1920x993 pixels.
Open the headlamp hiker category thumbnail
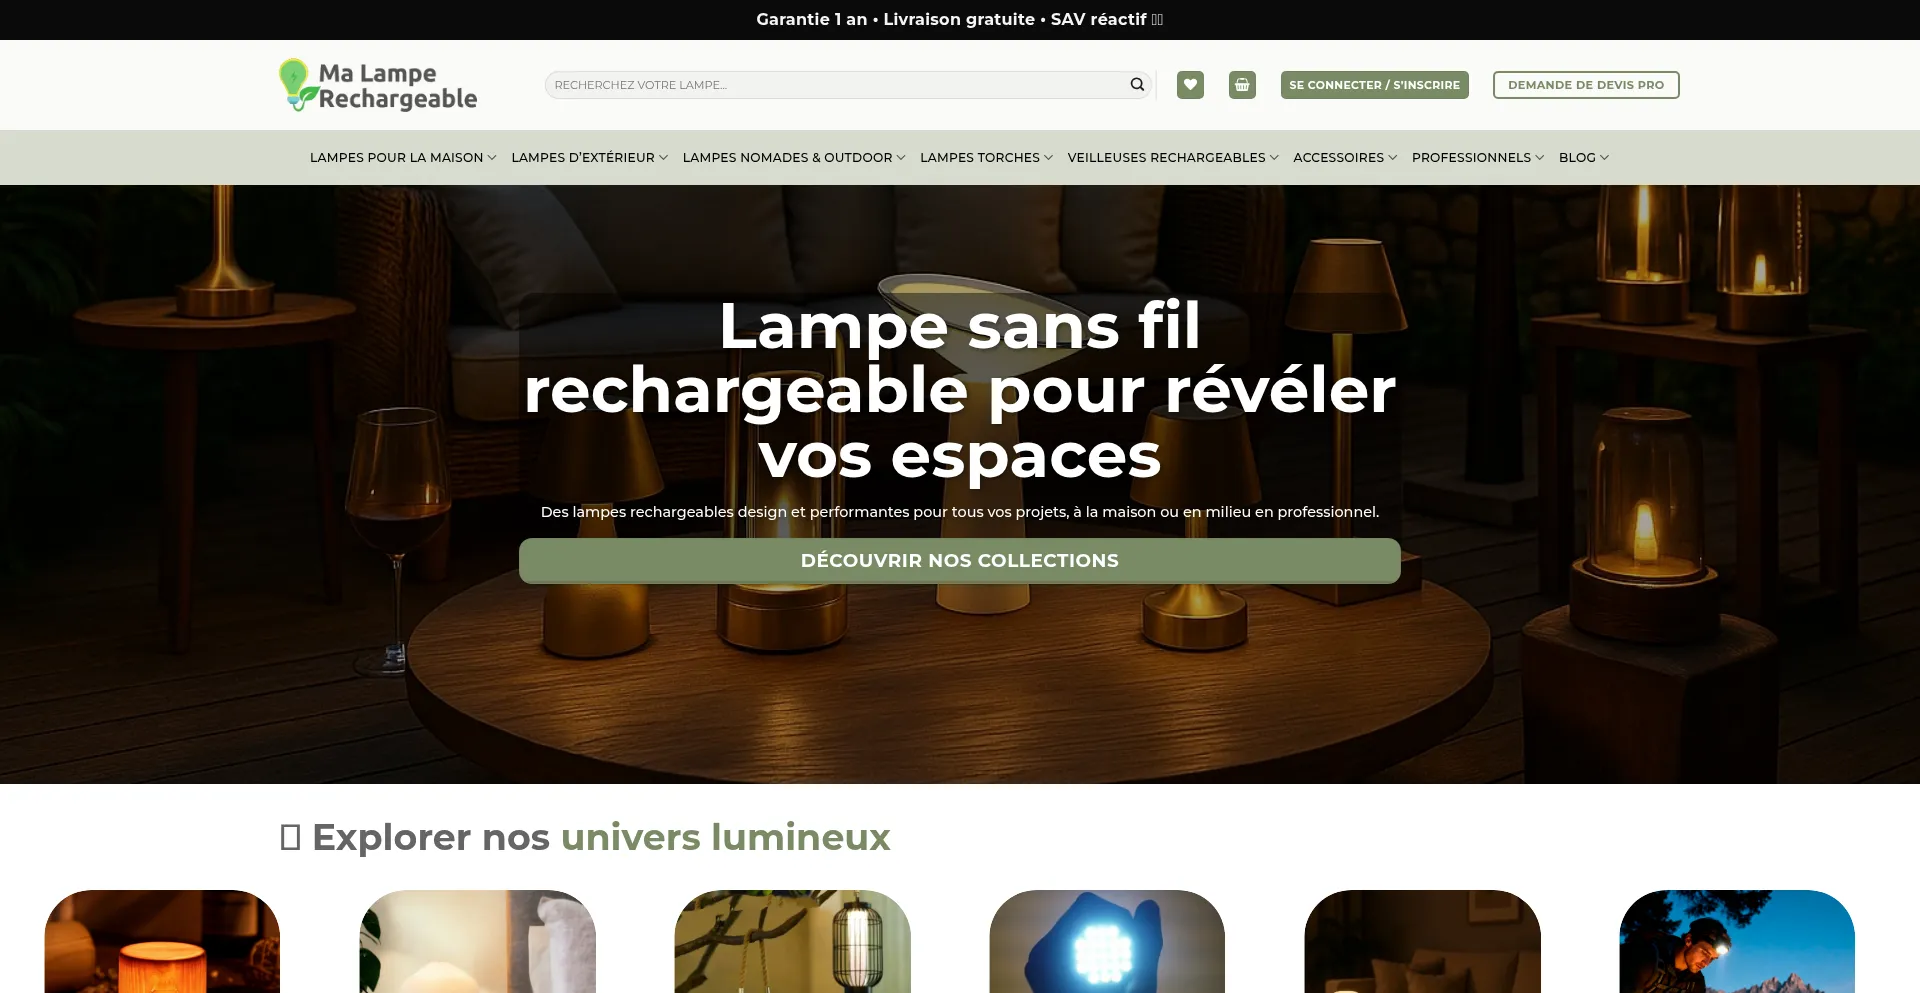[x=1737, y=941]
